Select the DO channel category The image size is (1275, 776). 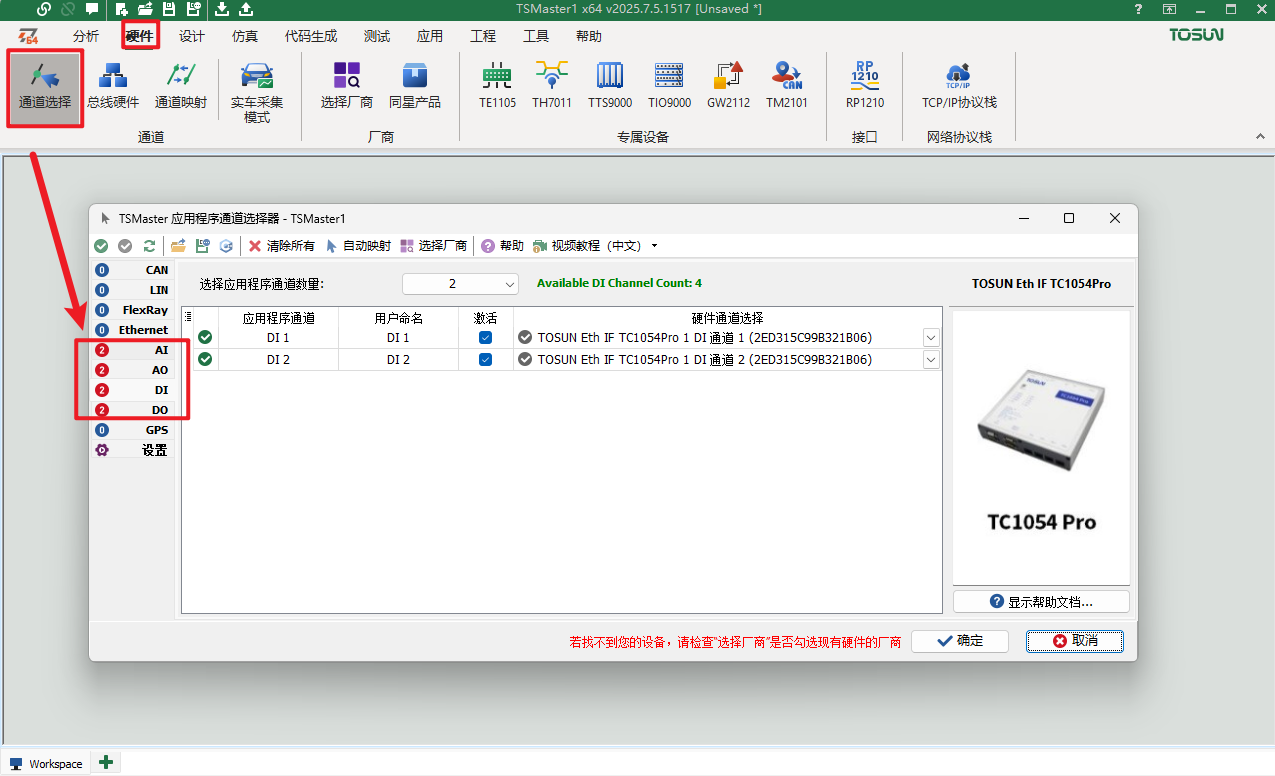[x=132, y=410]
